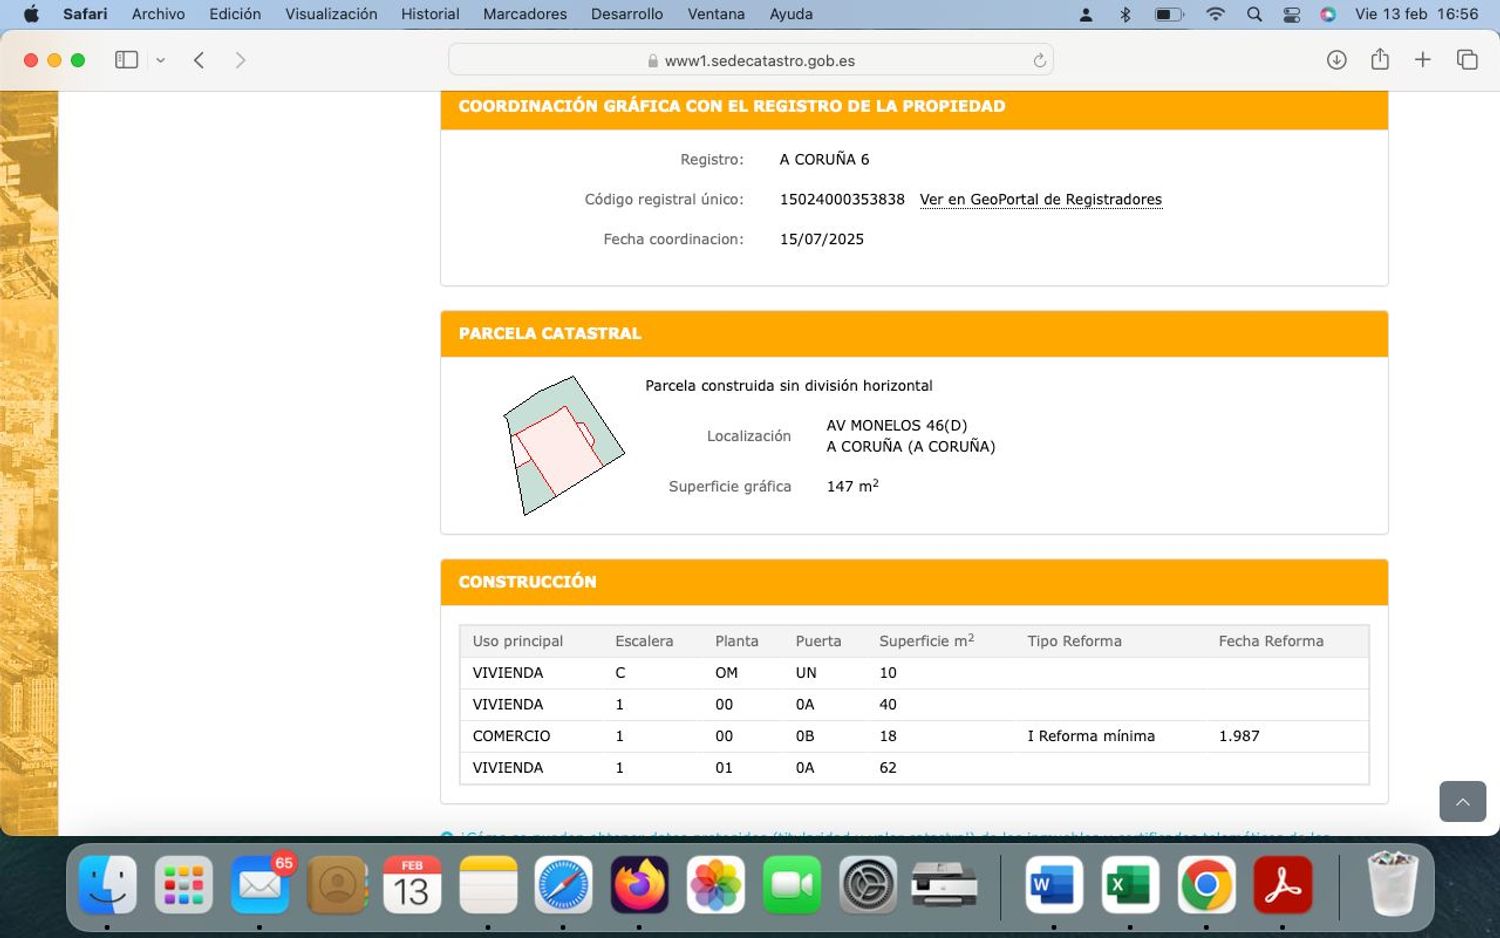Expand the Wi-Fi status menu
Viewport: 1500px width, 938px height.
pyautogui.click(x=1215, y=14)
